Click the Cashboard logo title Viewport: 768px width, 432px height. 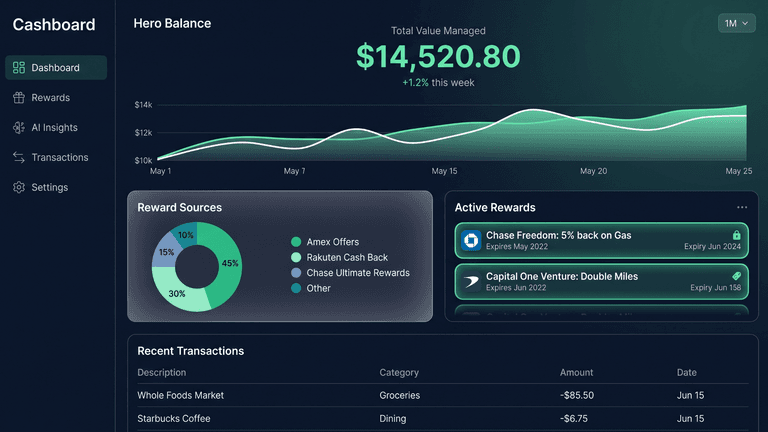click(x=54, y=24)
